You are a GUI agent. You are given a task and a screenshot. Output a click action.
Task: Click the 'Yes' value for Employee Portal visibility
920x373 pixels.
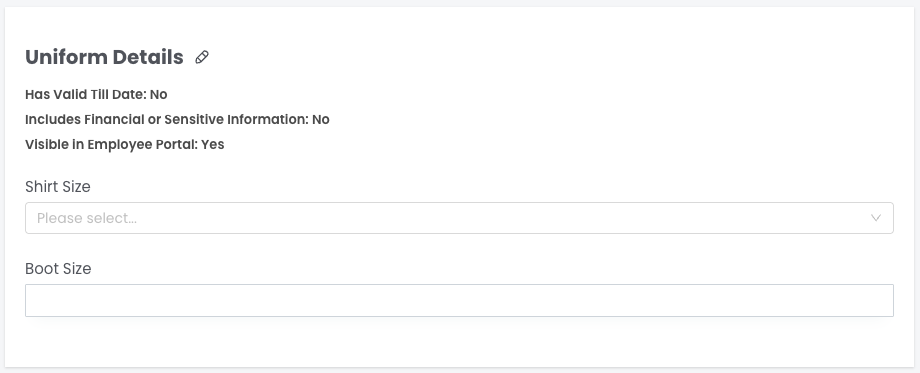[x=213, y=145]
